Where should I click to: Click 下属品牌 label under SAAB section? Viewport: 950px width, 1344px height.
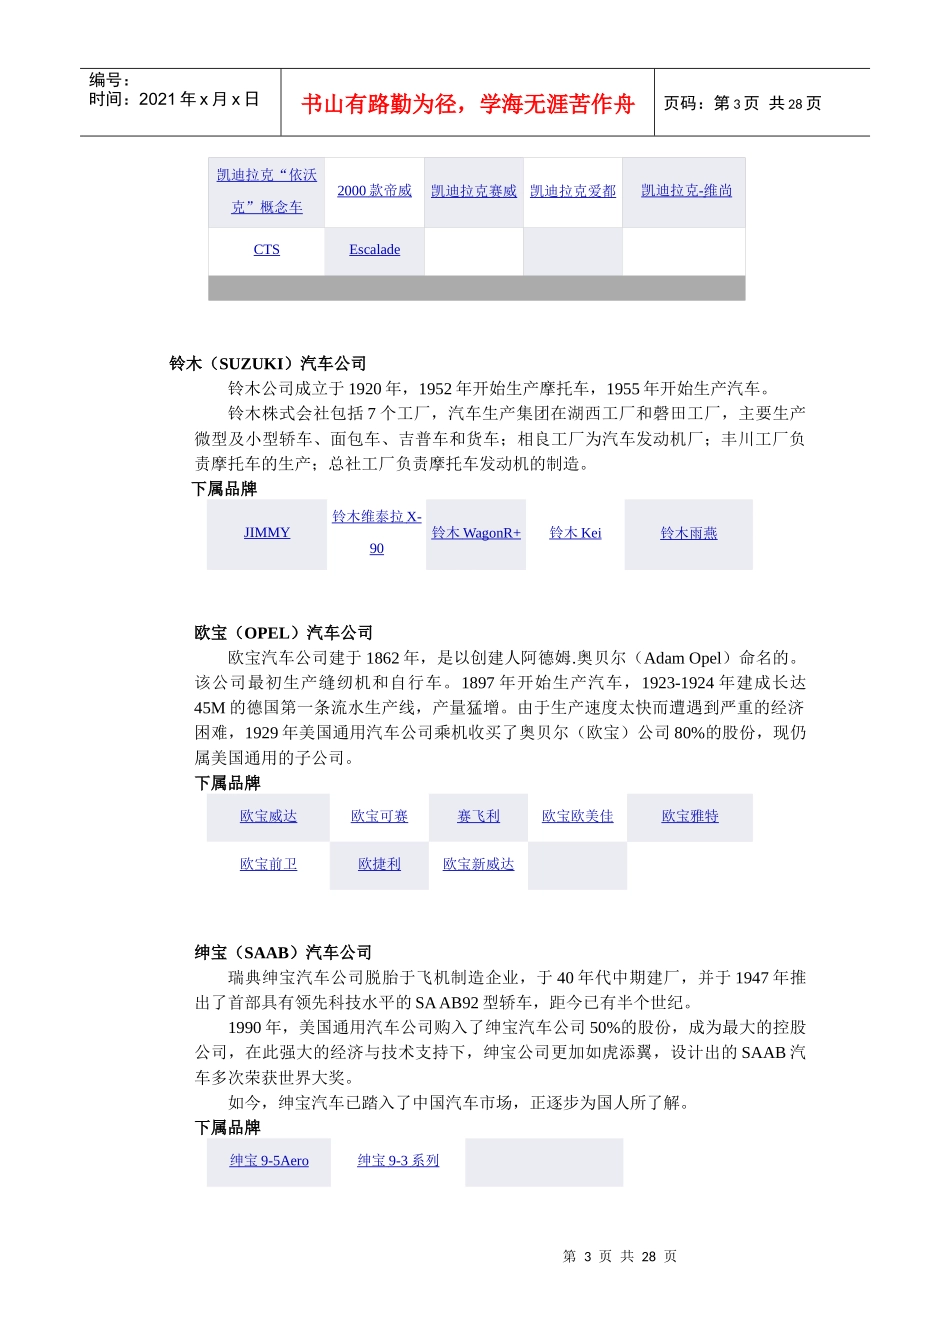pyautogui.click(x=227, y=1127)
